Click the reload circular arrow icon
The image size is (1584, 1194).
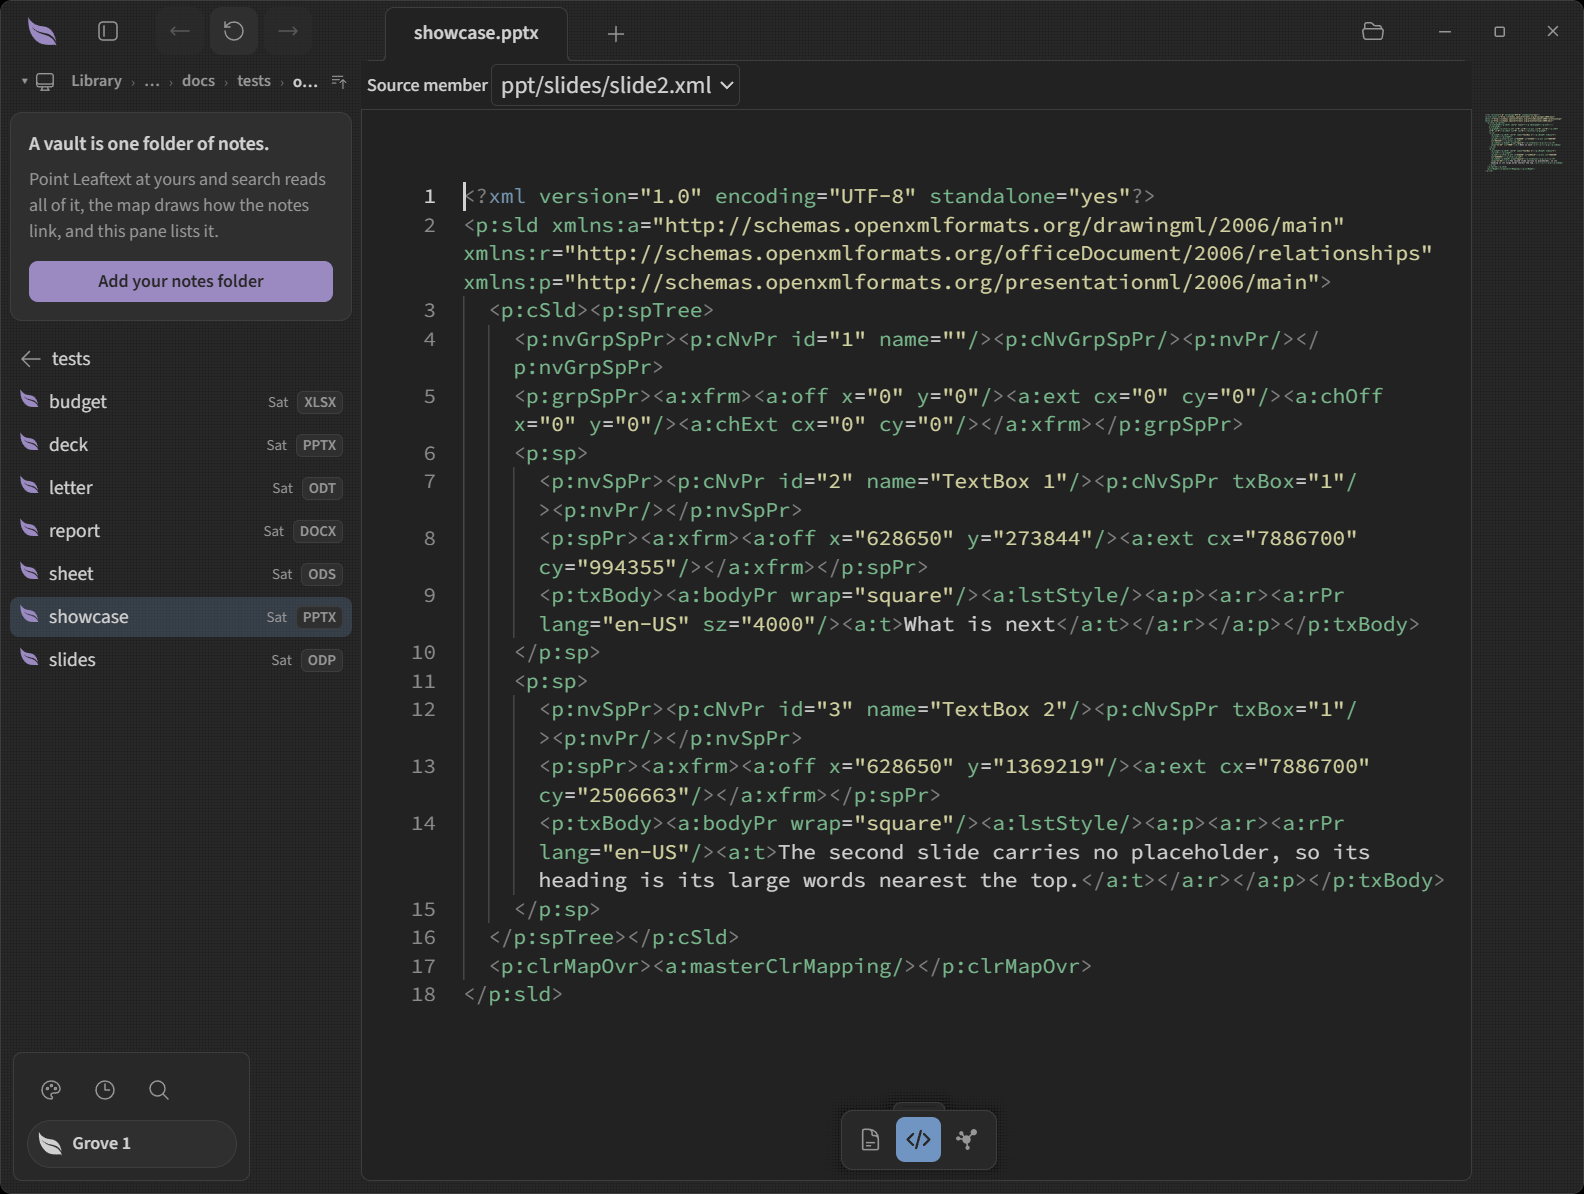pyautogui.click(x=234, y=32)
